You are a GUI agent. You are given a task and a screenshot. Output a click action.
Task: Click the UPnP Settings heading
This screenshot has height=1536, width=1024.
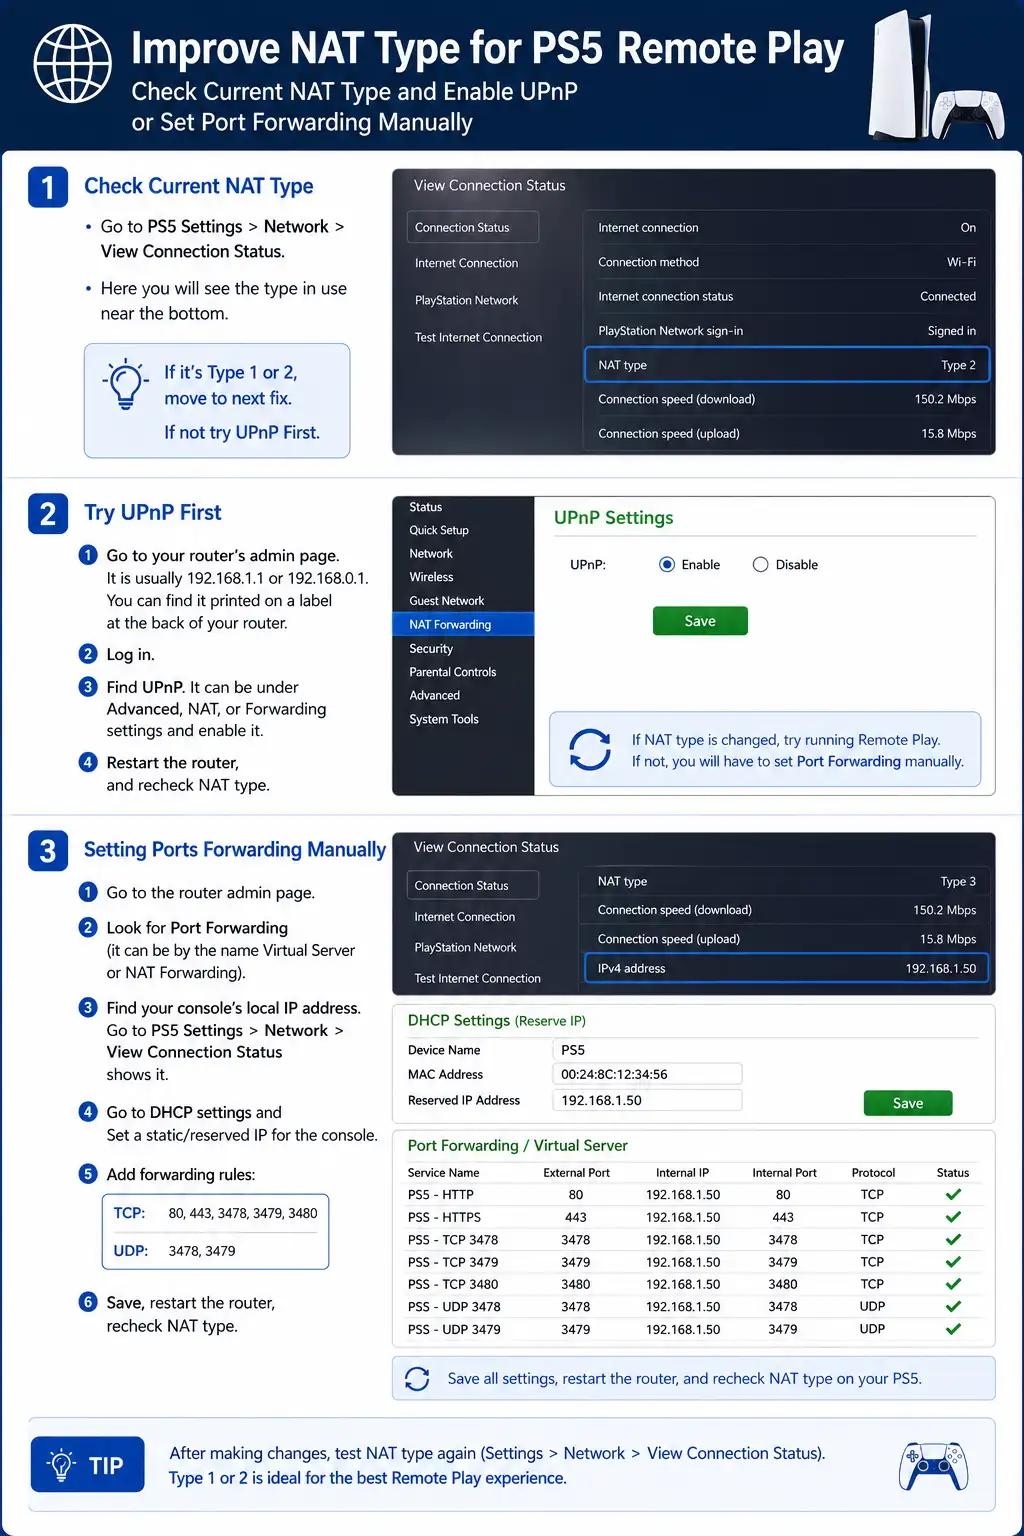pyautogui.click(x=614, y=518)
